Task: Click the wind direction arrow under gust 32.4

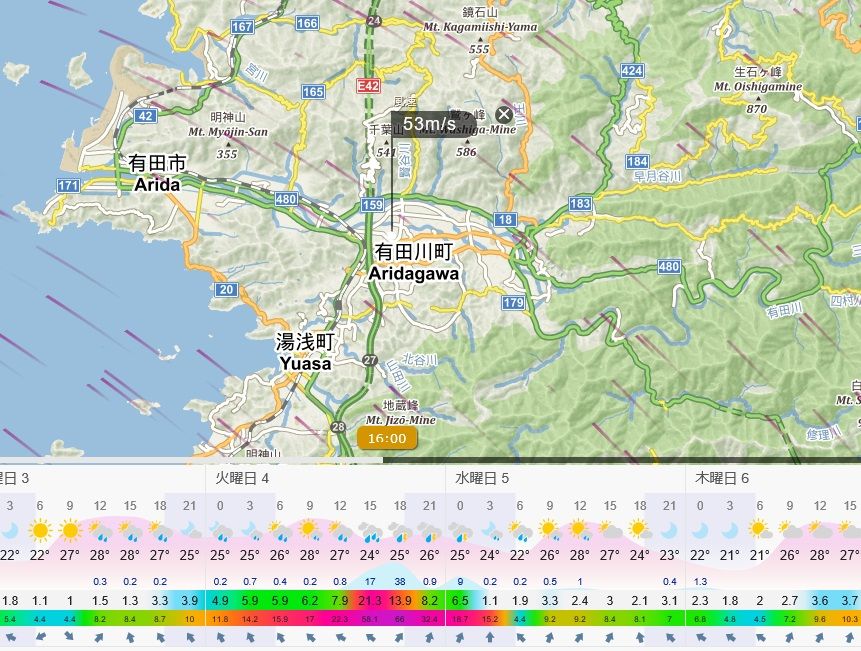Action: (430, 638)
